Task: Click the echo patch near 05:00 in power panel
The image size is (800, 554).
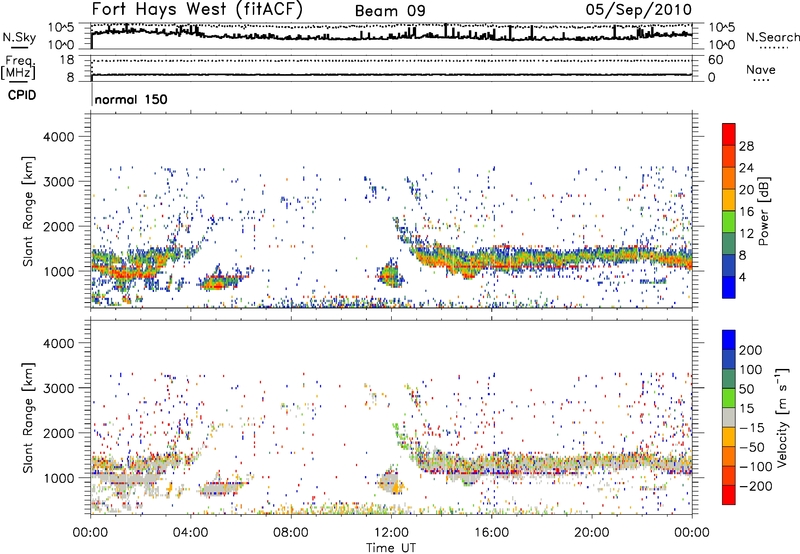Action: 220,281
